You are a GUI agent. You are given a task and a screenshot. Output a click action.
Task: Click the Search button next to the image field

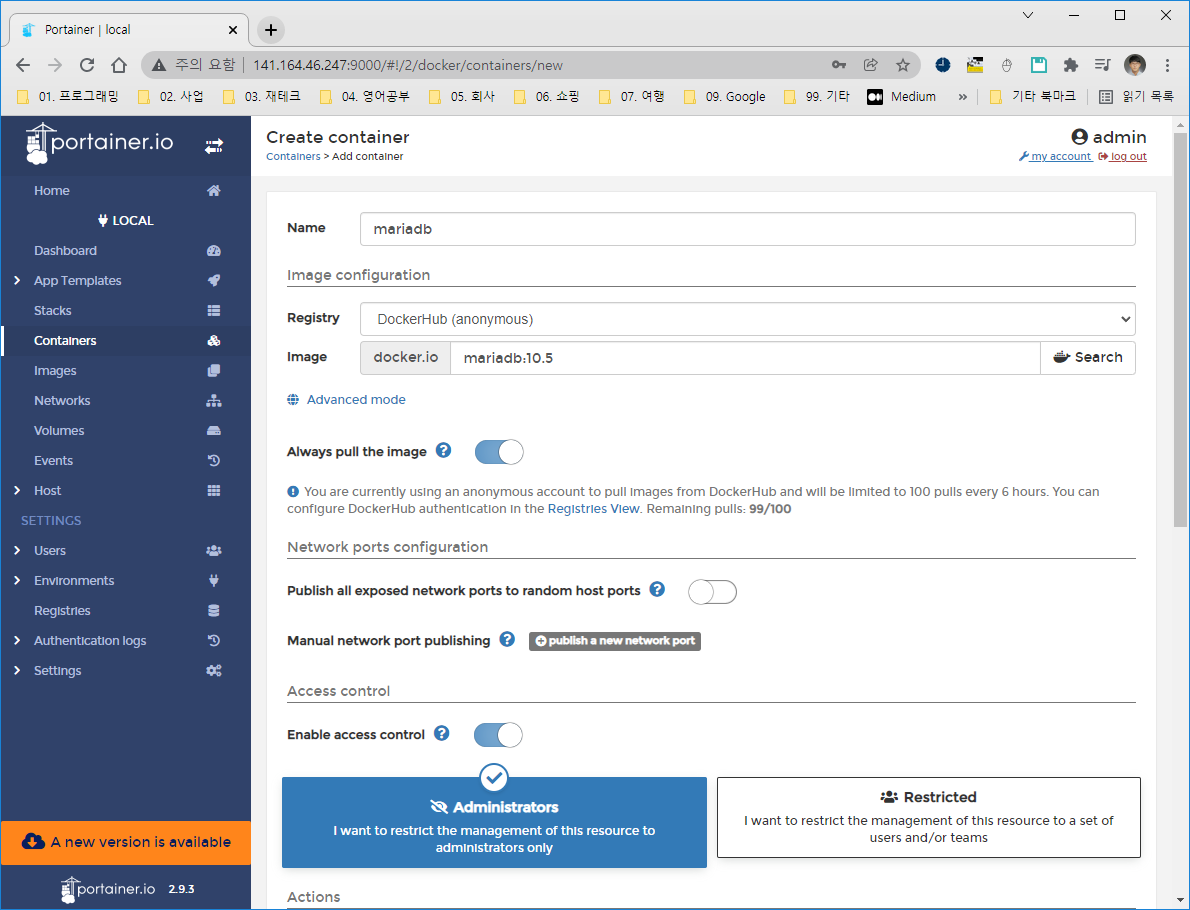1087,357
